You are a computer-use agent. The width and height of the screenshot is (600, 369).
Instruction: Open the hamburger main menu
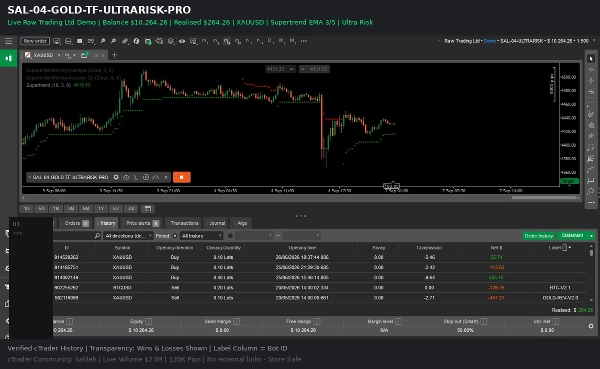click(8, 41)
